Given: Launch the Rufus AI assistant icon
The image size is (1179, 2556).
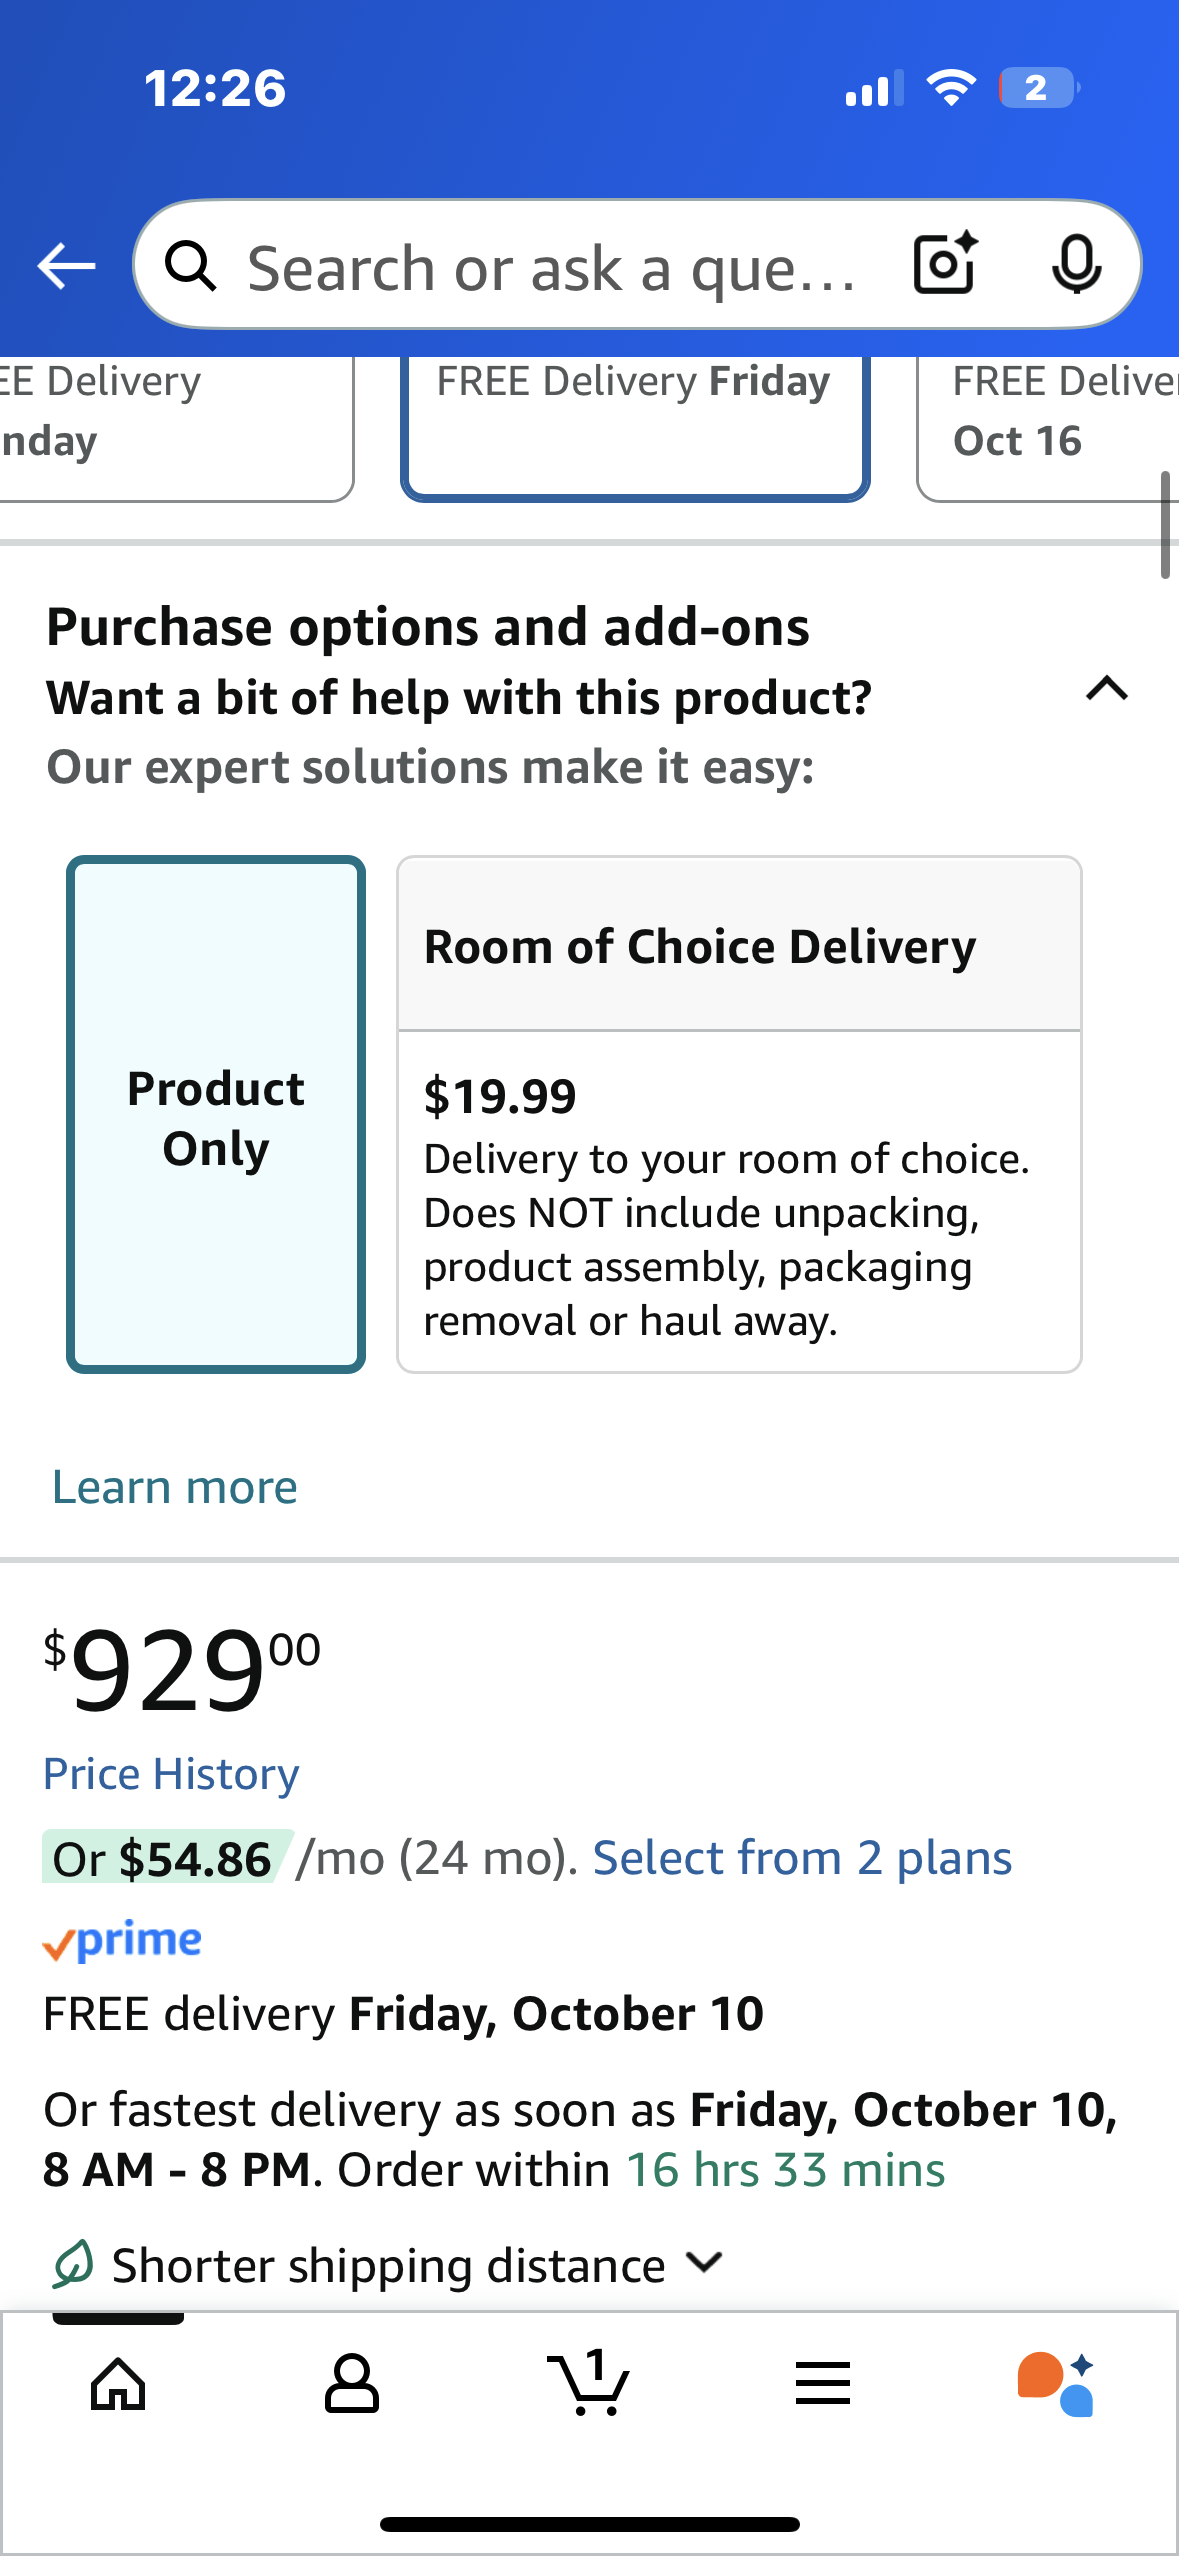Looking at the screenshot, I should pyautogui.click(x=1056, y=2384).
